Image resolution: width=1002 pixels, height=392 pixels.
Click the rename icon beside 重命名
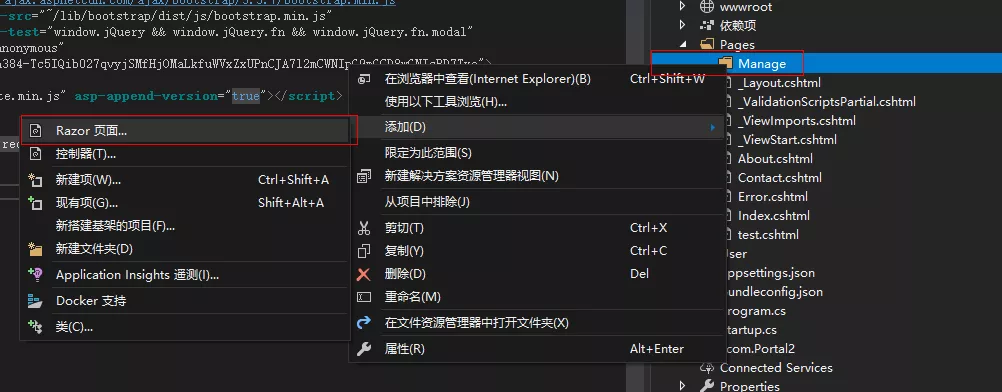pyautogui.click(x=364, y=297)
